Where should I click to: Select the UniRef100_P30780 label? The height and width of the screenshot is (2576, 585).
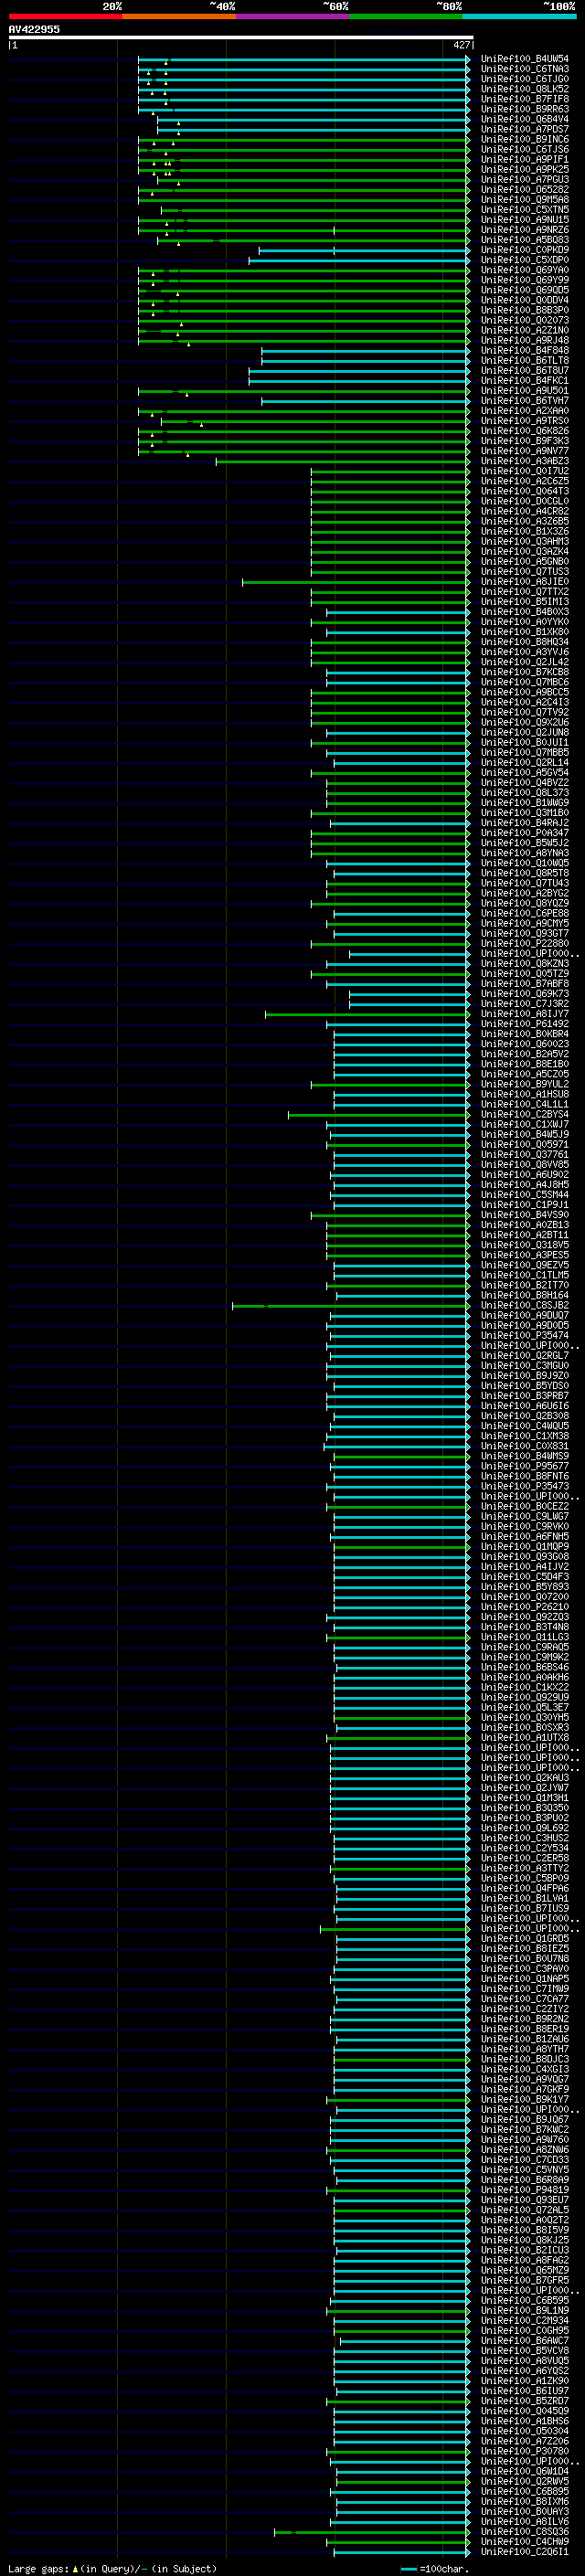pyautogui.click(x=525, y=2450)
